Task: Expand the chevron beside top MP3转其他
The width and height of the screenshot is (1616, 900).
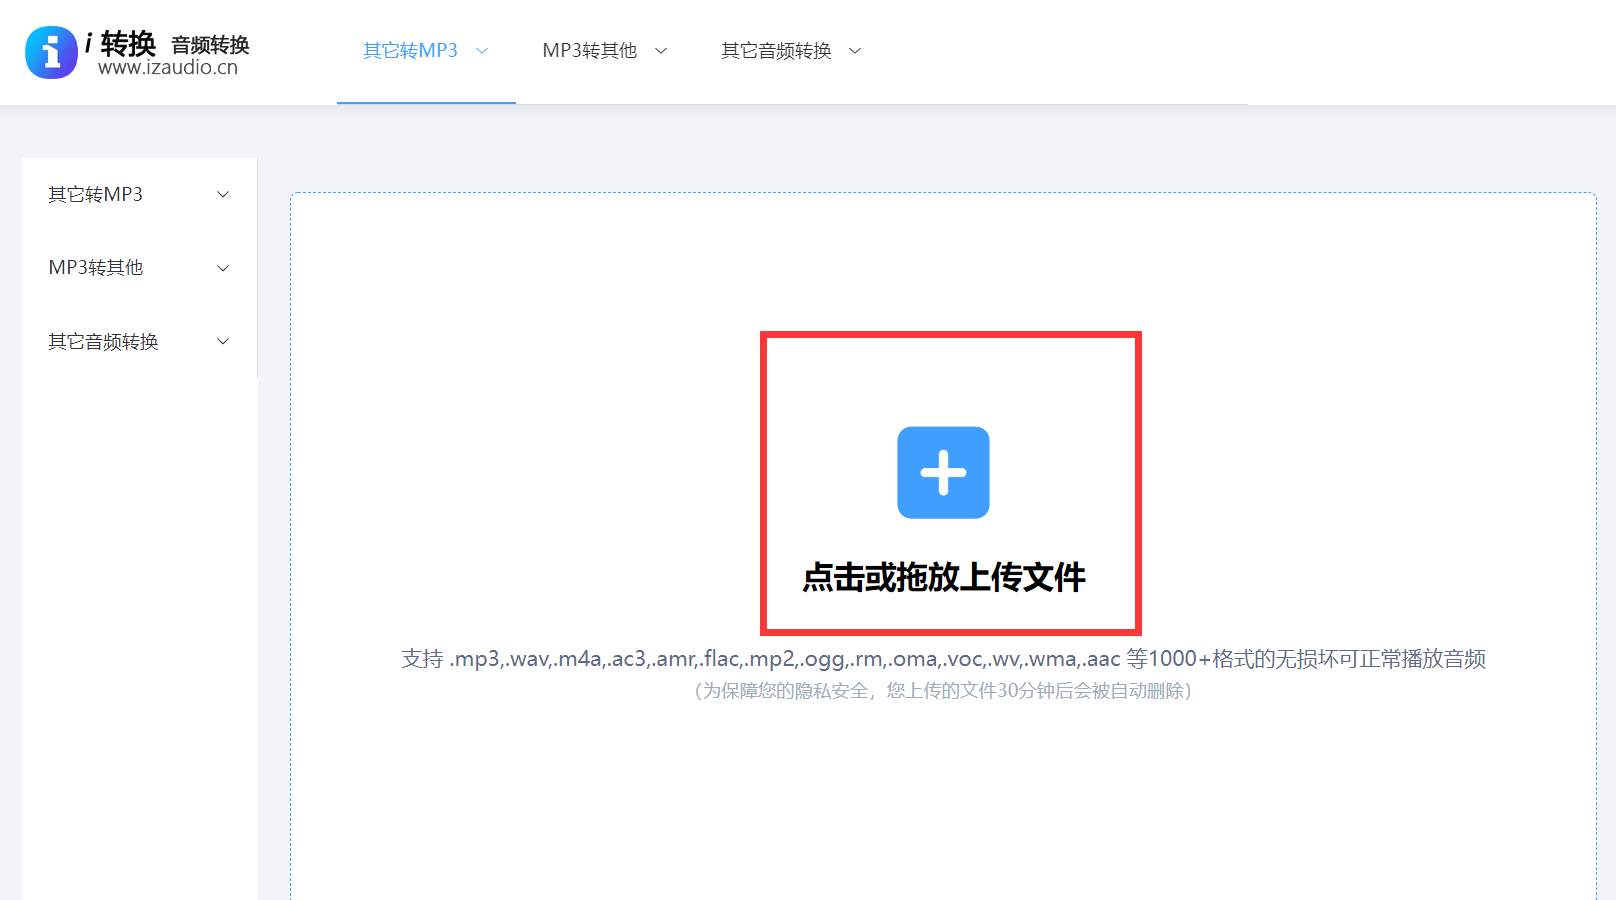Action: tap(661, 51)
